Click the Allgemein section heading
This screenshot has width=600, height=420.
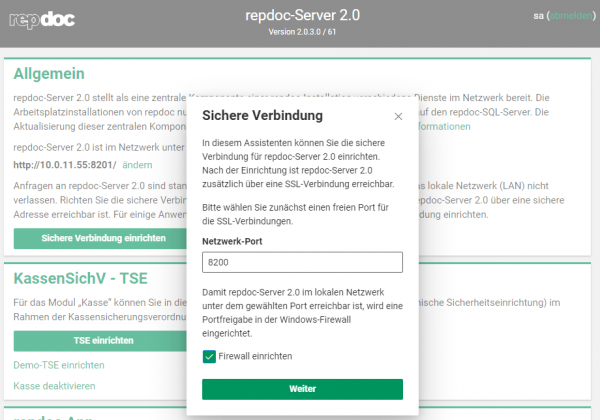click(49, 74)
